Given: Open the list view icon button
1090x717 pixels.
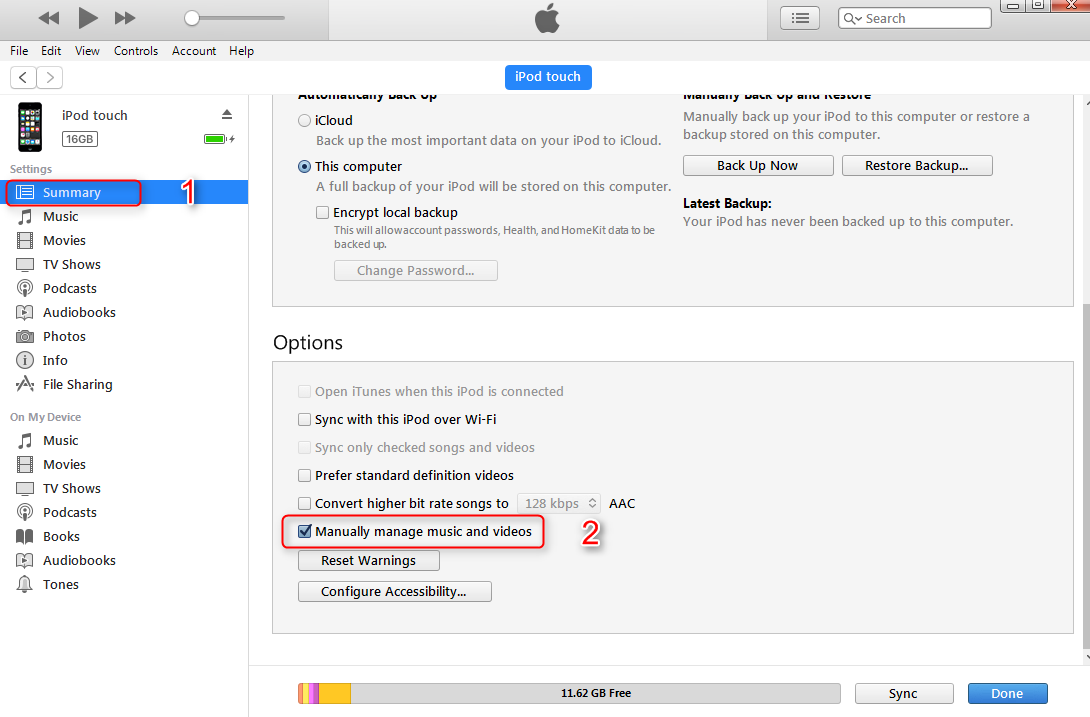Looking at the screenshot, I should tap(800, 18).
